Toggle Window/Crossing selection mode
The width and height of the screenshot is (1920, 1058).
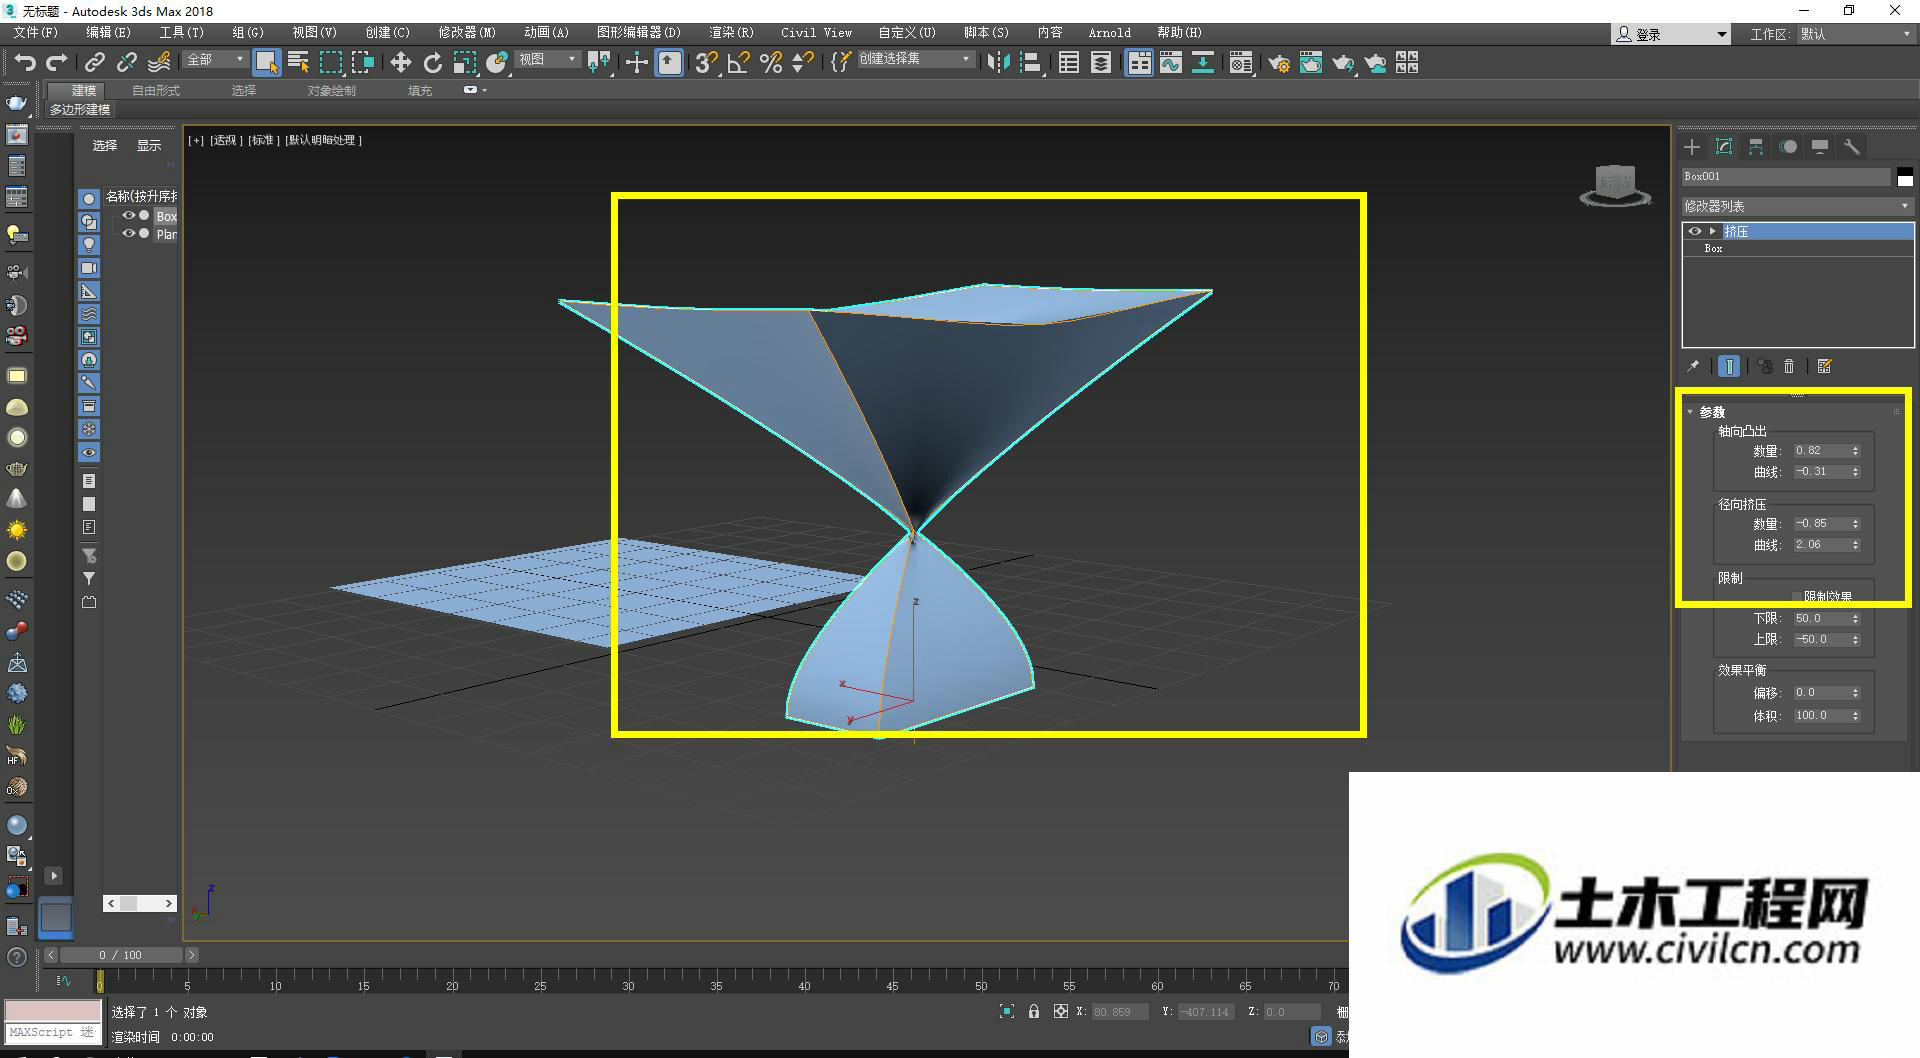[362, 62]
